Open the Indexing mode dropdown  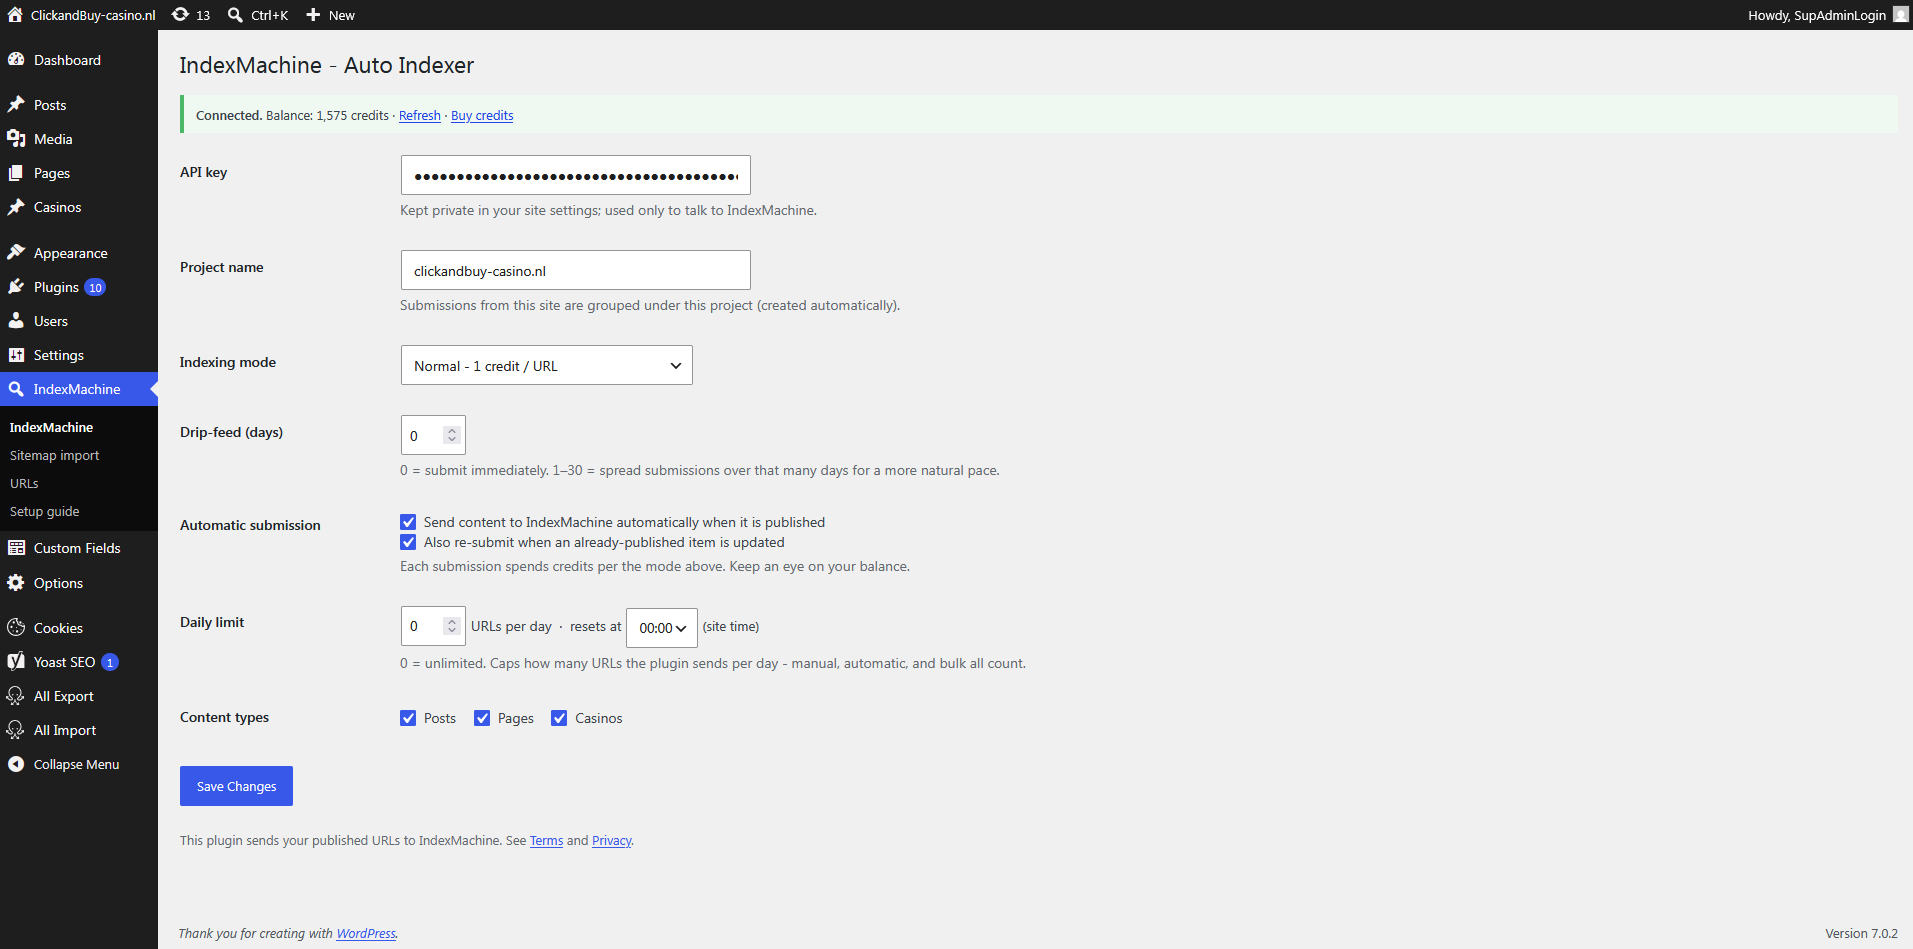pyautogui.click(x=547, y=366)
